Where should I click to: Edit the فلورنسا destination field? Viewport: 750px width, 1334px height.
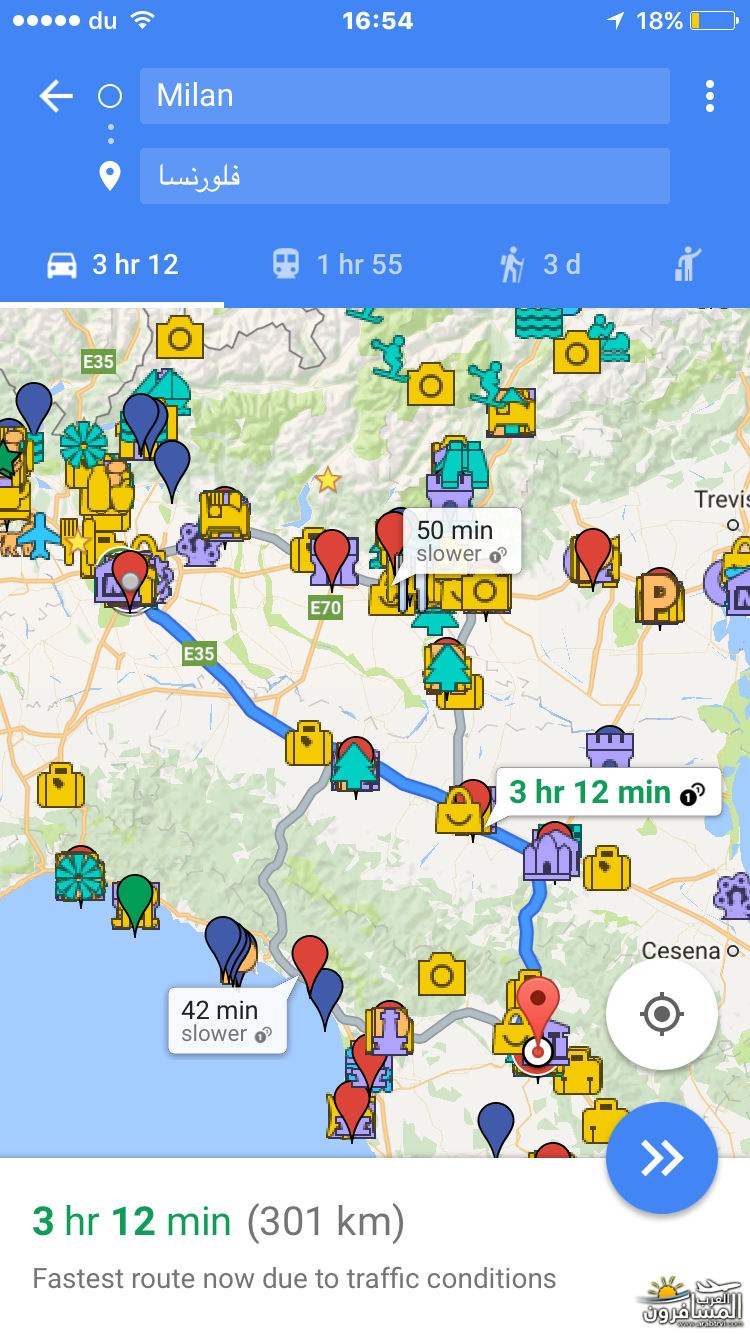click(x=404, y=176)
